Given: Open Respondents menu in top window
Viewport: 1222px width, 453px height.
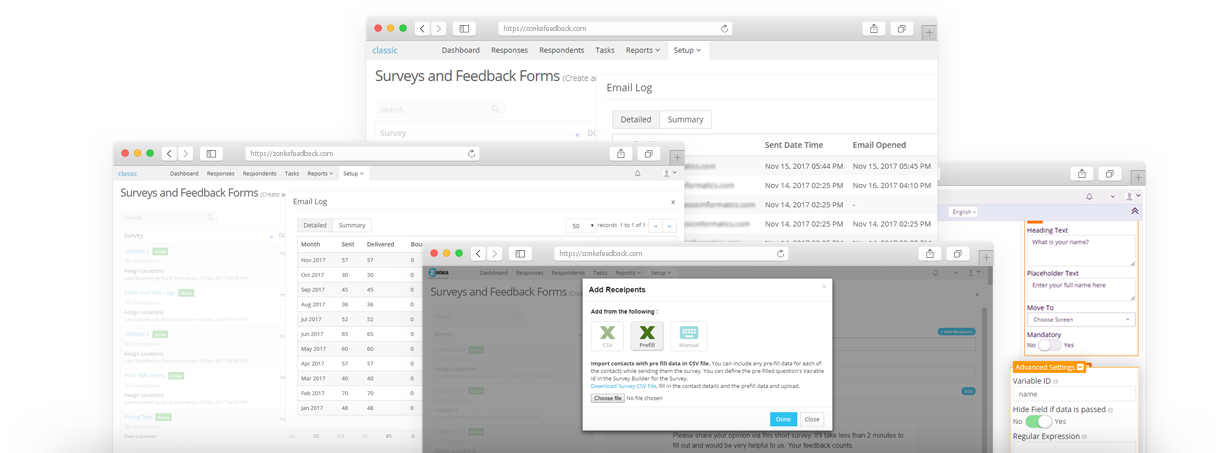Looking at the screenshot, I should [561, 50].
